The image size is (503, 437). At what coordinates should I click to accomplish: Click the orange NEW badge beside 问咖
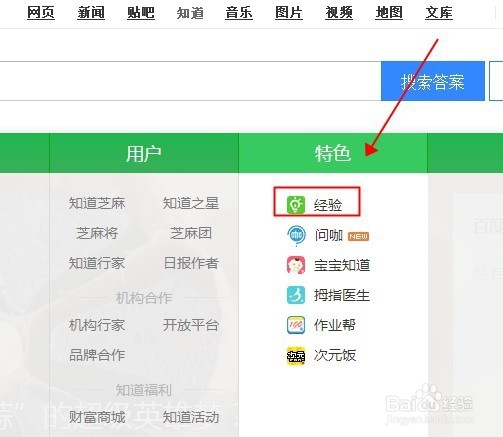(x=358, y=236)
